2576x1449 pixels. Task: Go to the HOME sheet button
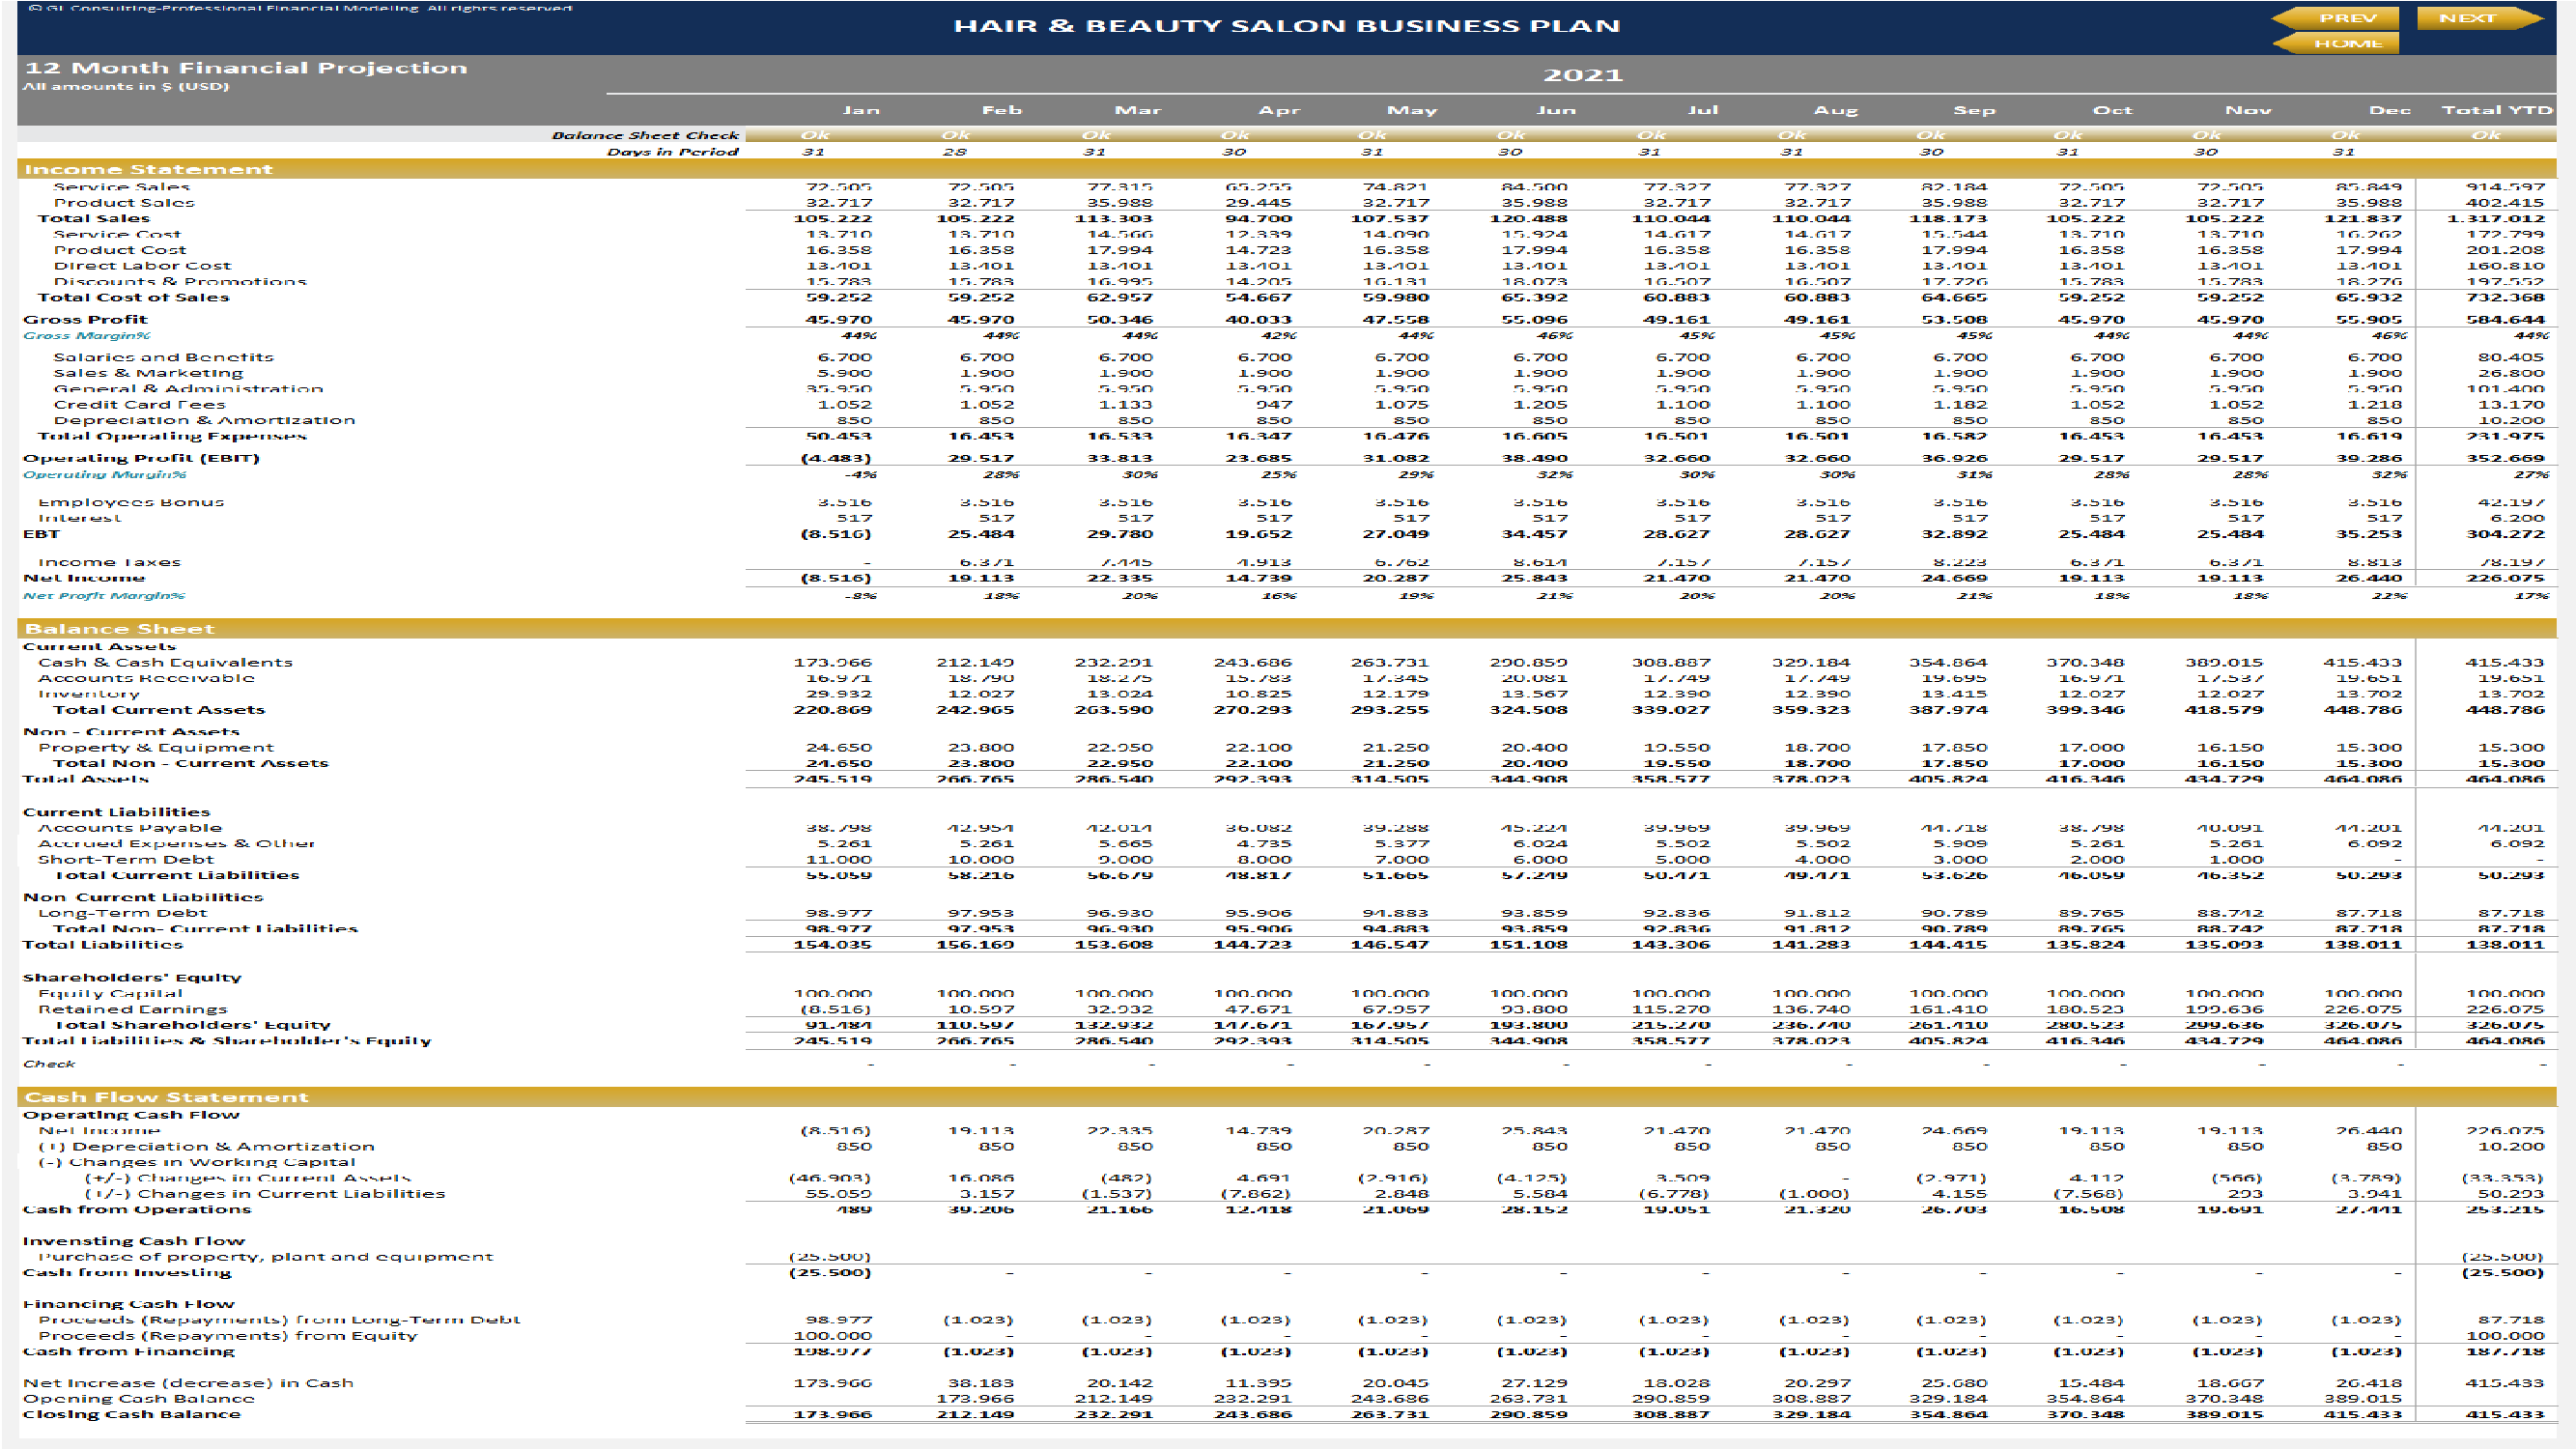click(x=2336, y=43)
